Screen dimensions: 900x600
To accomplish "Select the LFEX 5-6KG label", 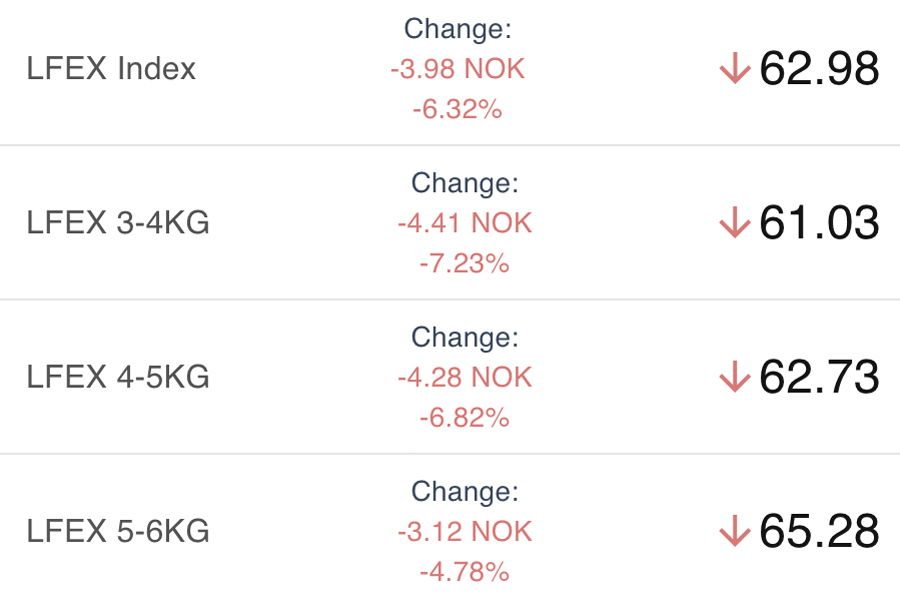I will coord(118,531).
